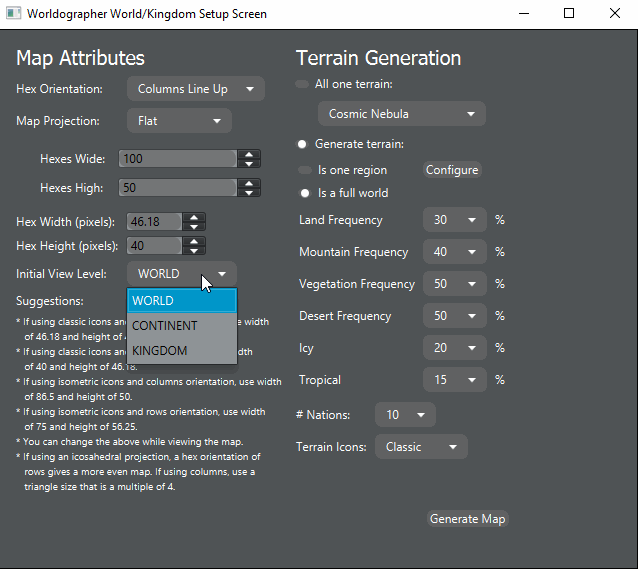Screen dimensions: 638x569
Task: Click the Hexes Wide input field
Action: click(177, 159)
